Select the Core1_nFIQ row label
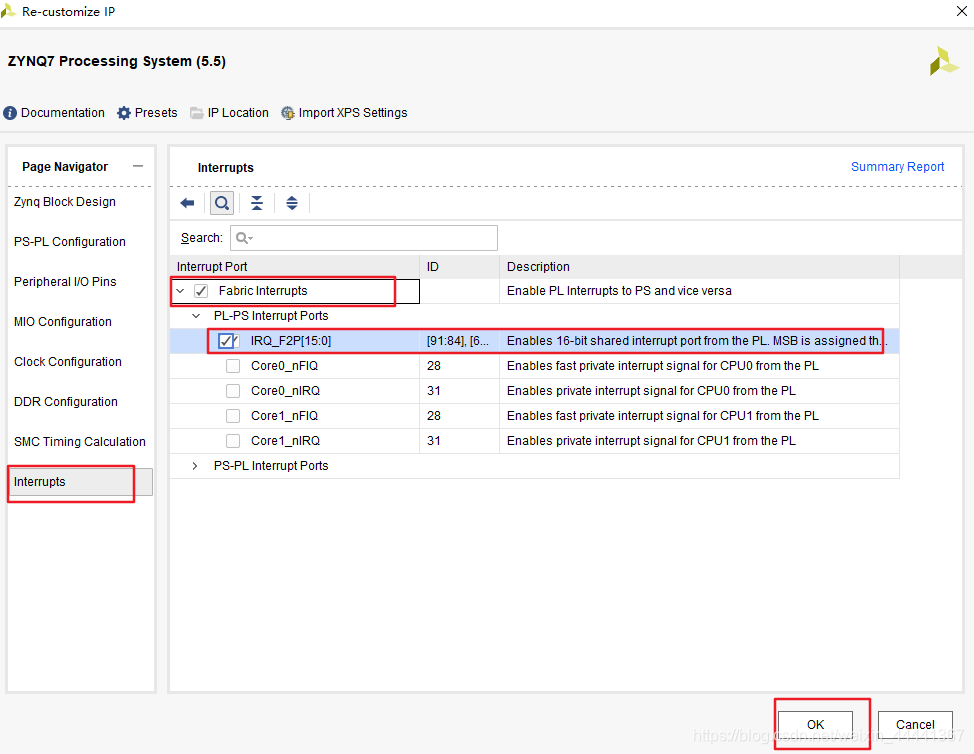 [284, 416]
